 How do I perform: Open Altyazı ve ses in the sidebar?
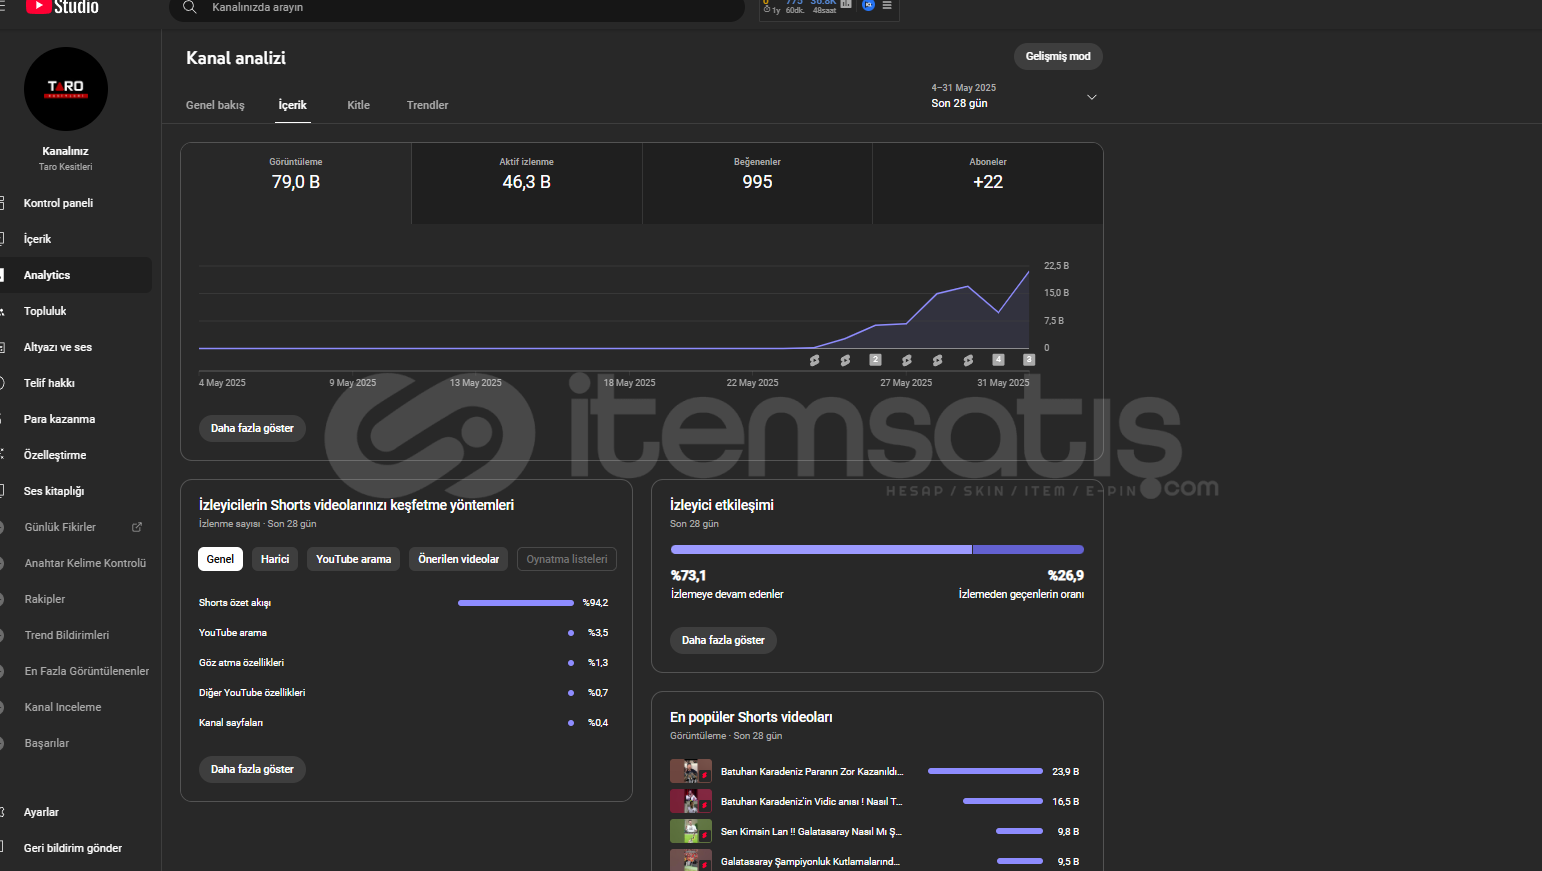pos(76,347)
